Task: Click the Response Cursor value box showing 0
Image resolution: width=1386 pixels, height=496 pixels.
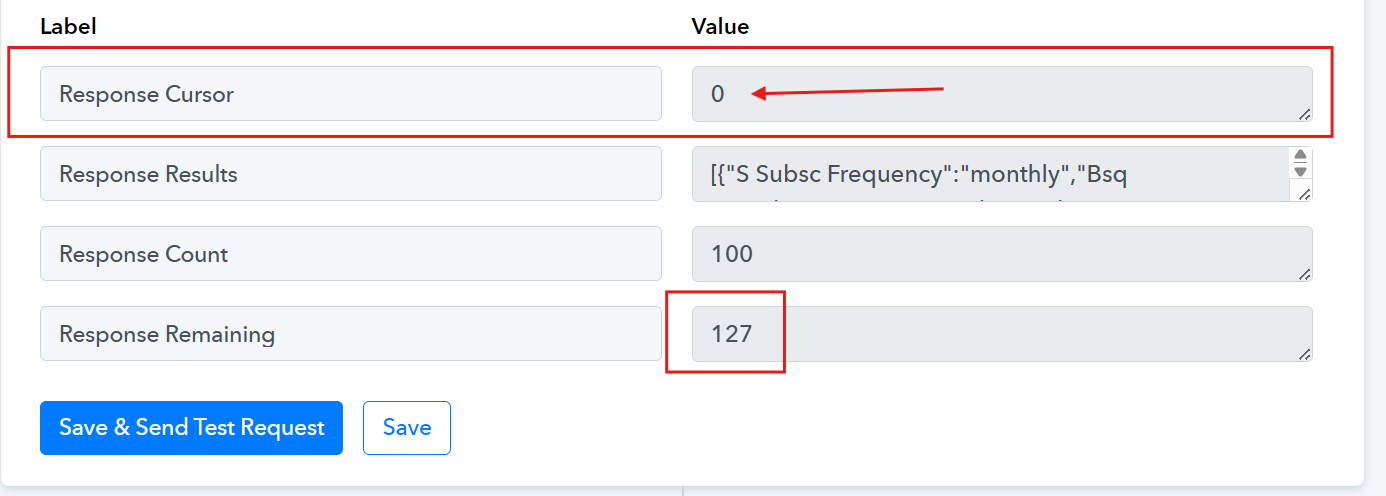Action: pos(1002,94)
